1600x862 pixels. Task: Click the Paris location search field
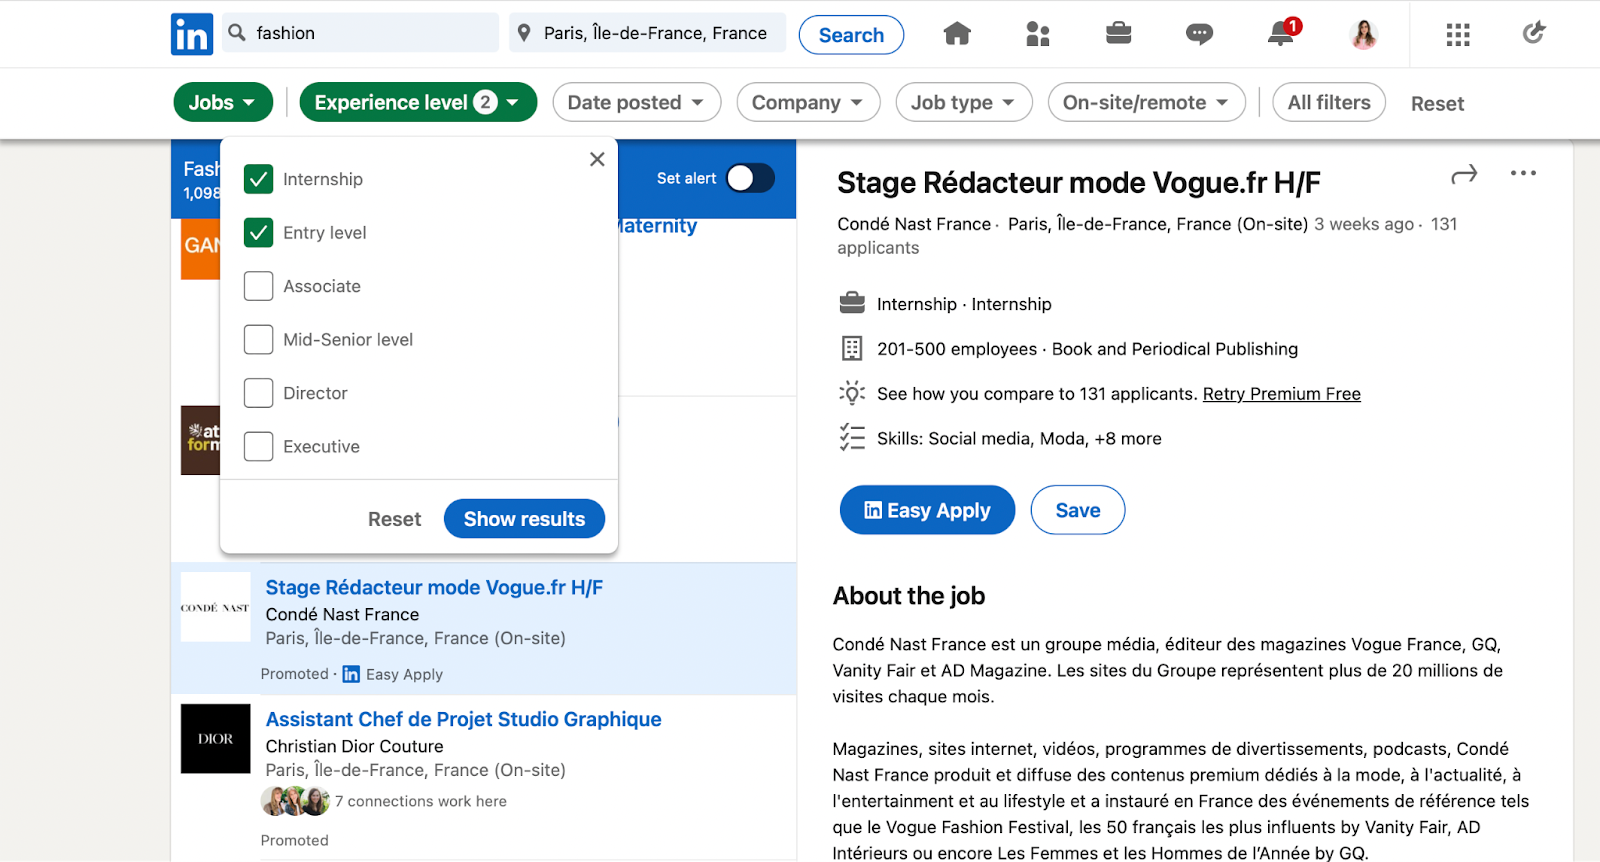(647, 33)
